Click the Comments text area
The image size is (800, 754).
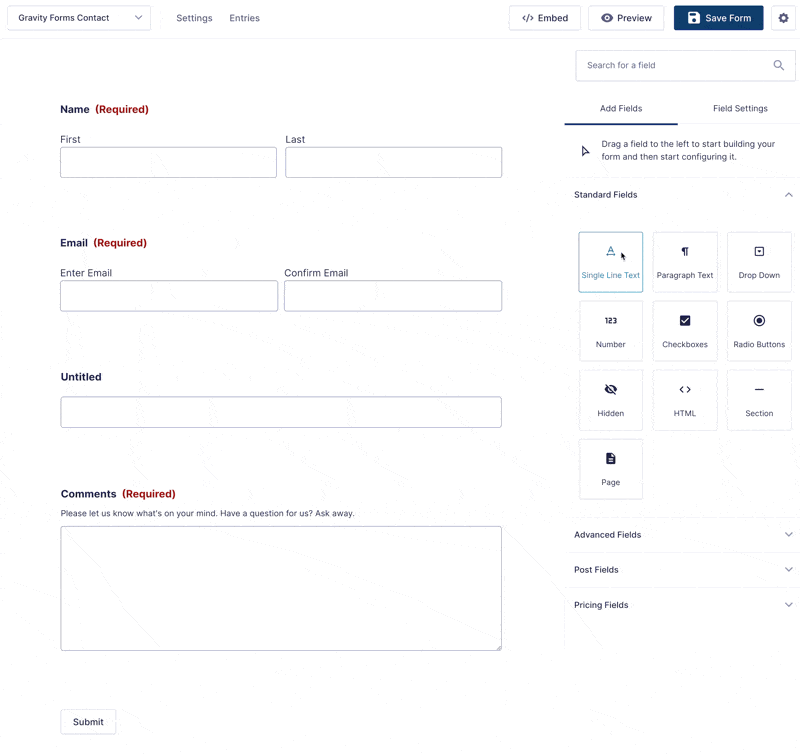tap(281, 588)
